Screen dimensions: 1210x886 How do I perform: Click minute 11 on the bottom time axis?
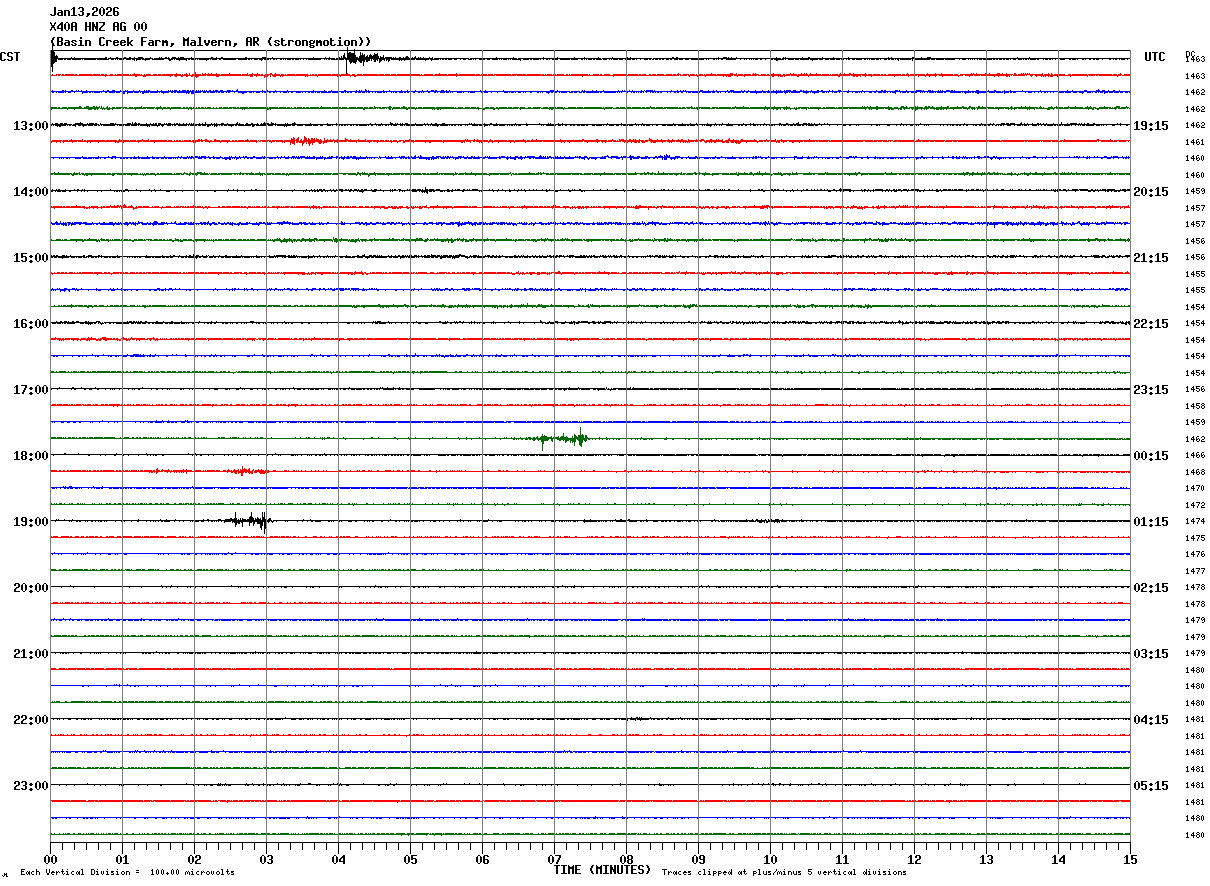pos(842,859)
